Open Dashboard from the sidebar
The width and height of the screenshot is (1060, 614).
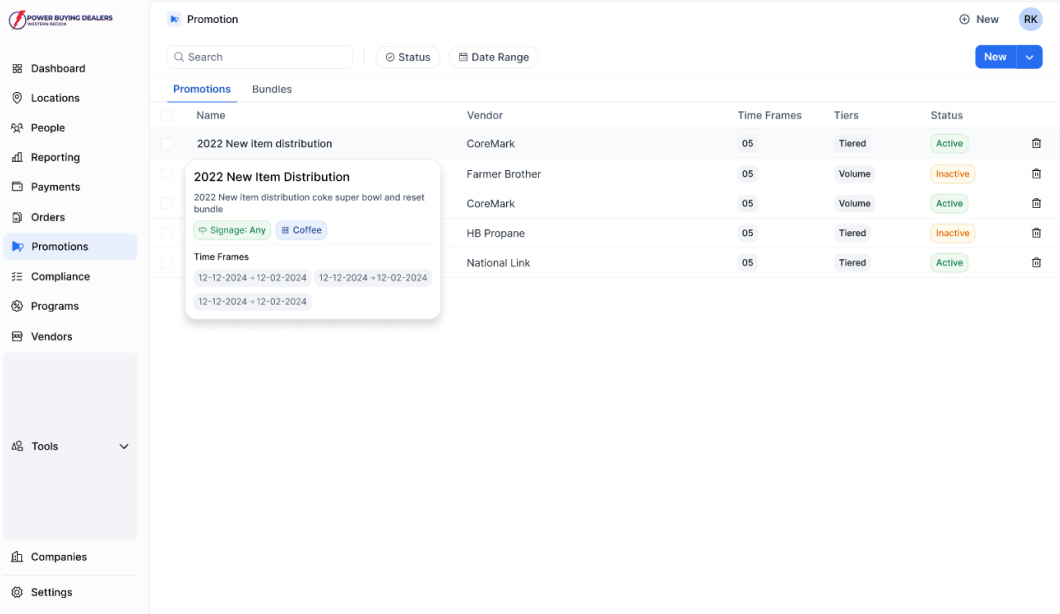57,69
